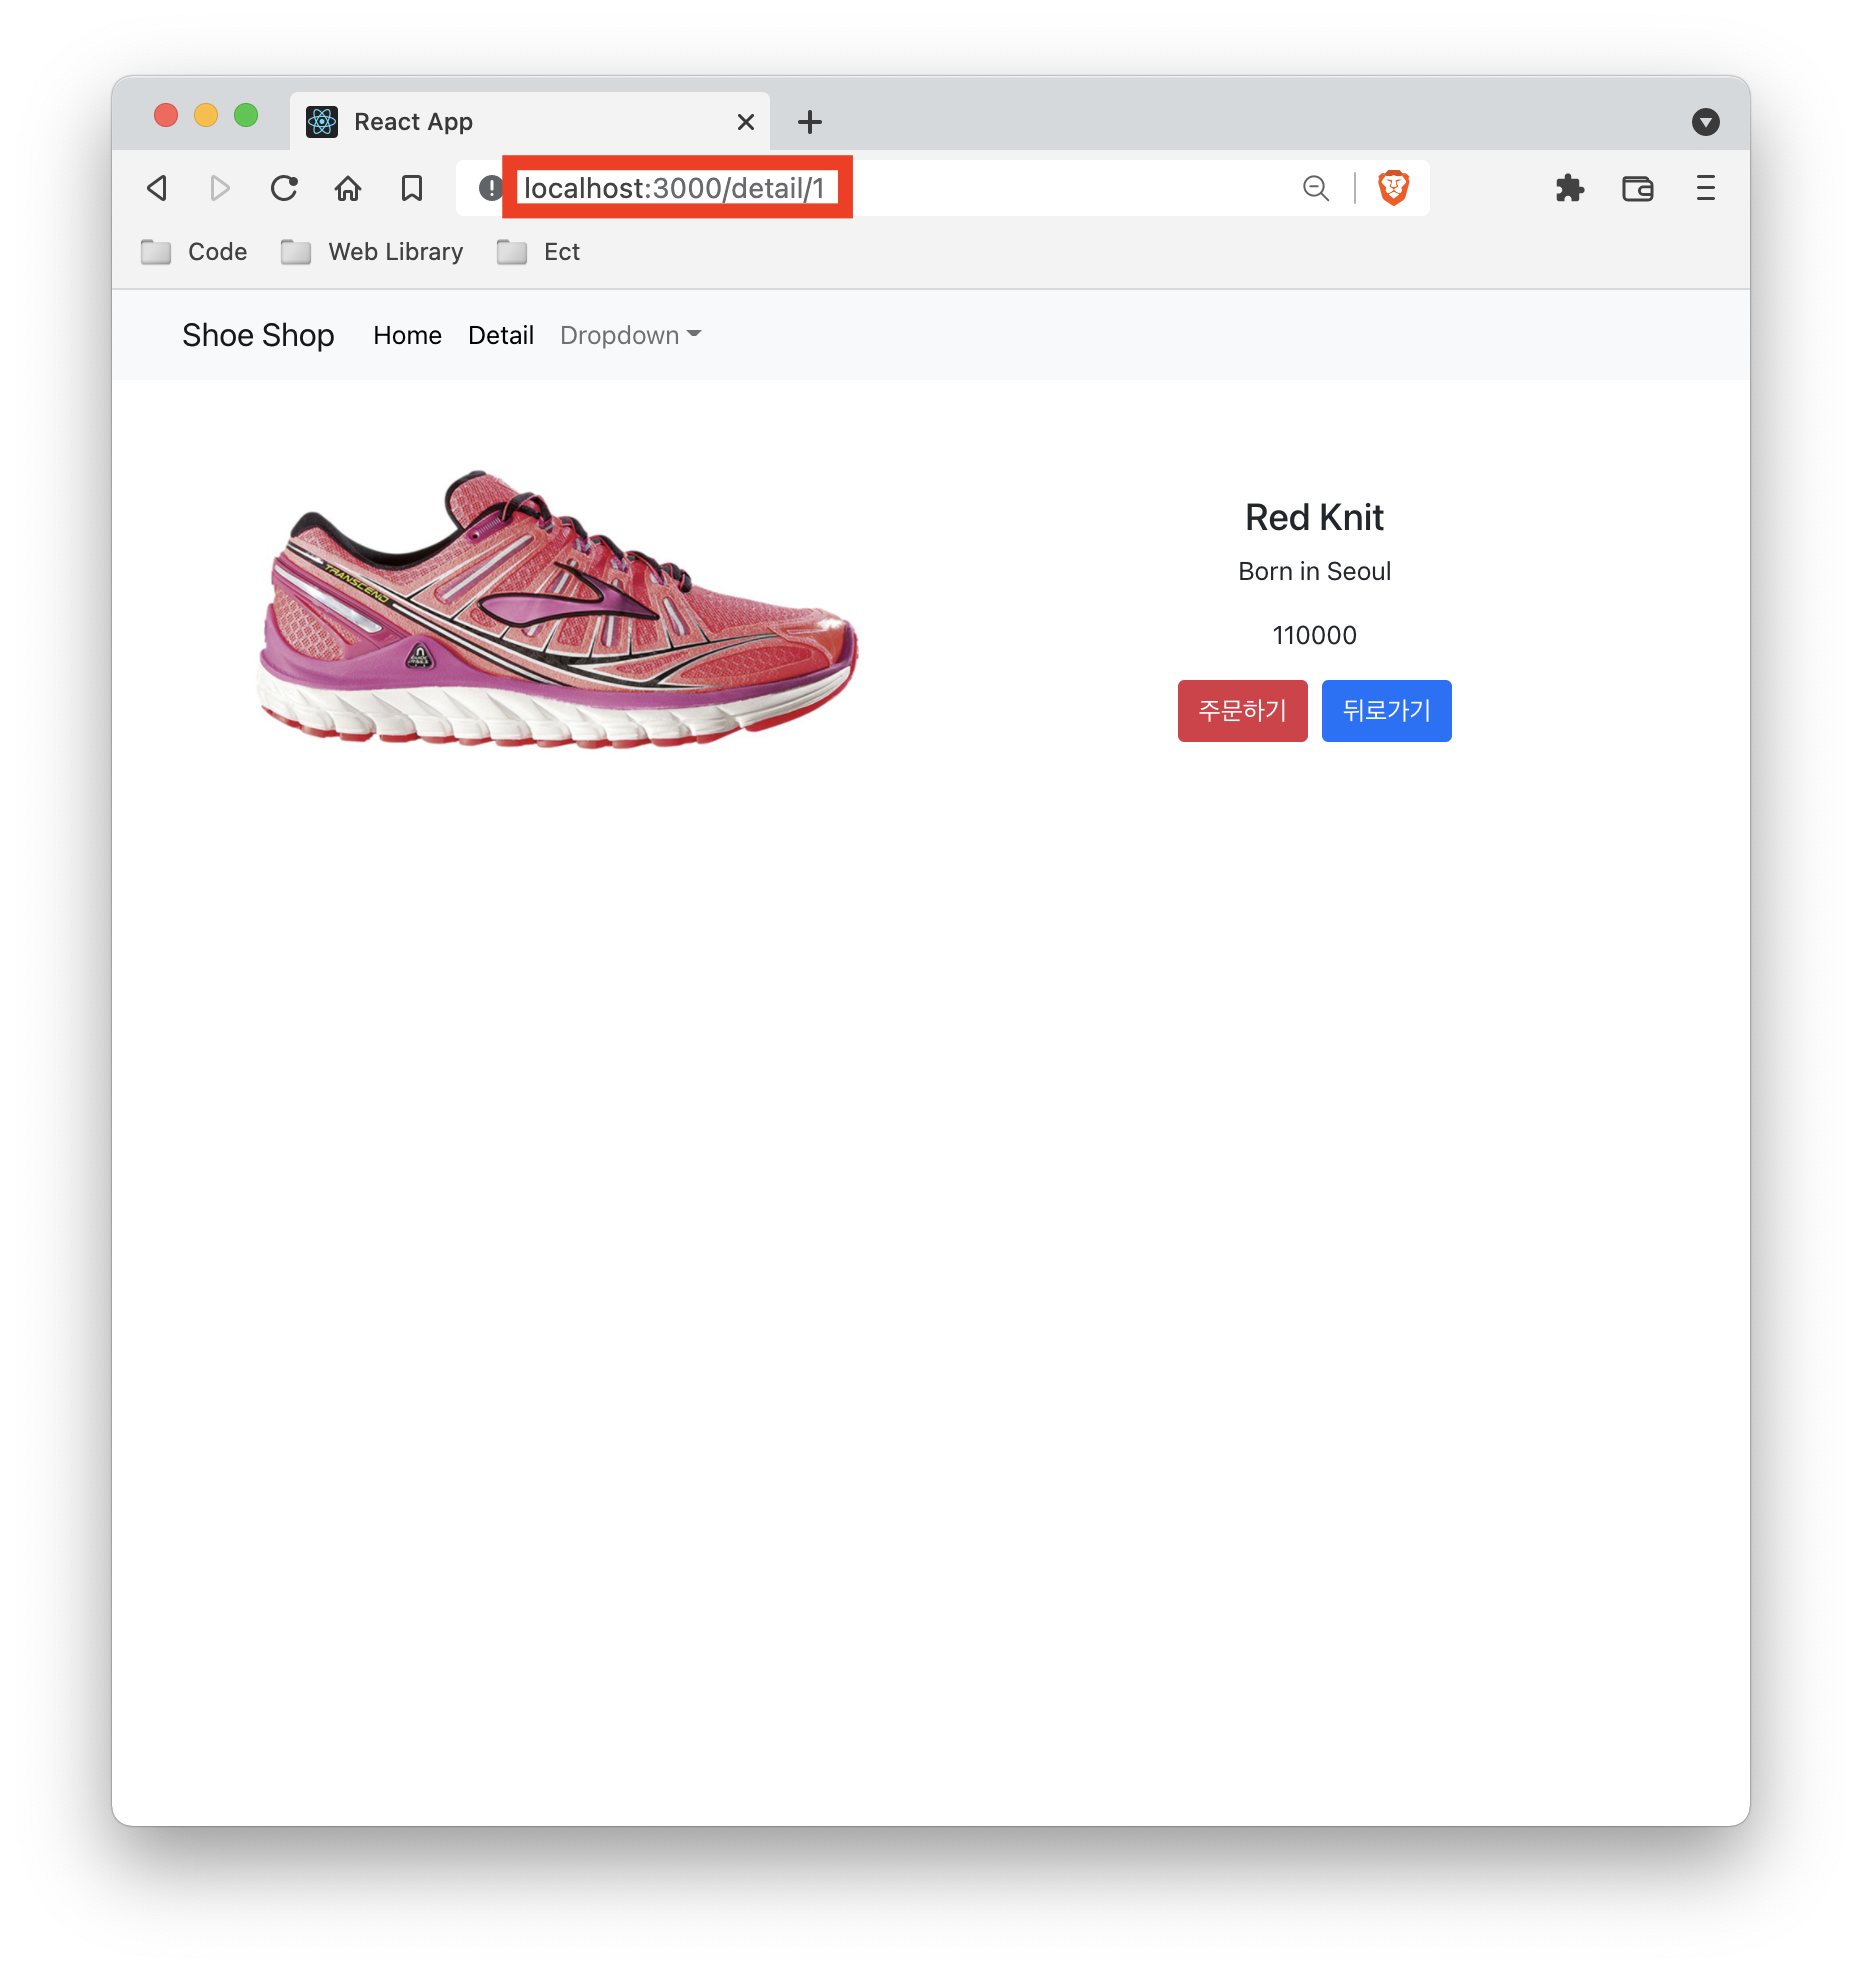This screenshot has width=1862, height=1974.
Task: Open the Brave wallet icon
Action: click(x=1638, y=188)
